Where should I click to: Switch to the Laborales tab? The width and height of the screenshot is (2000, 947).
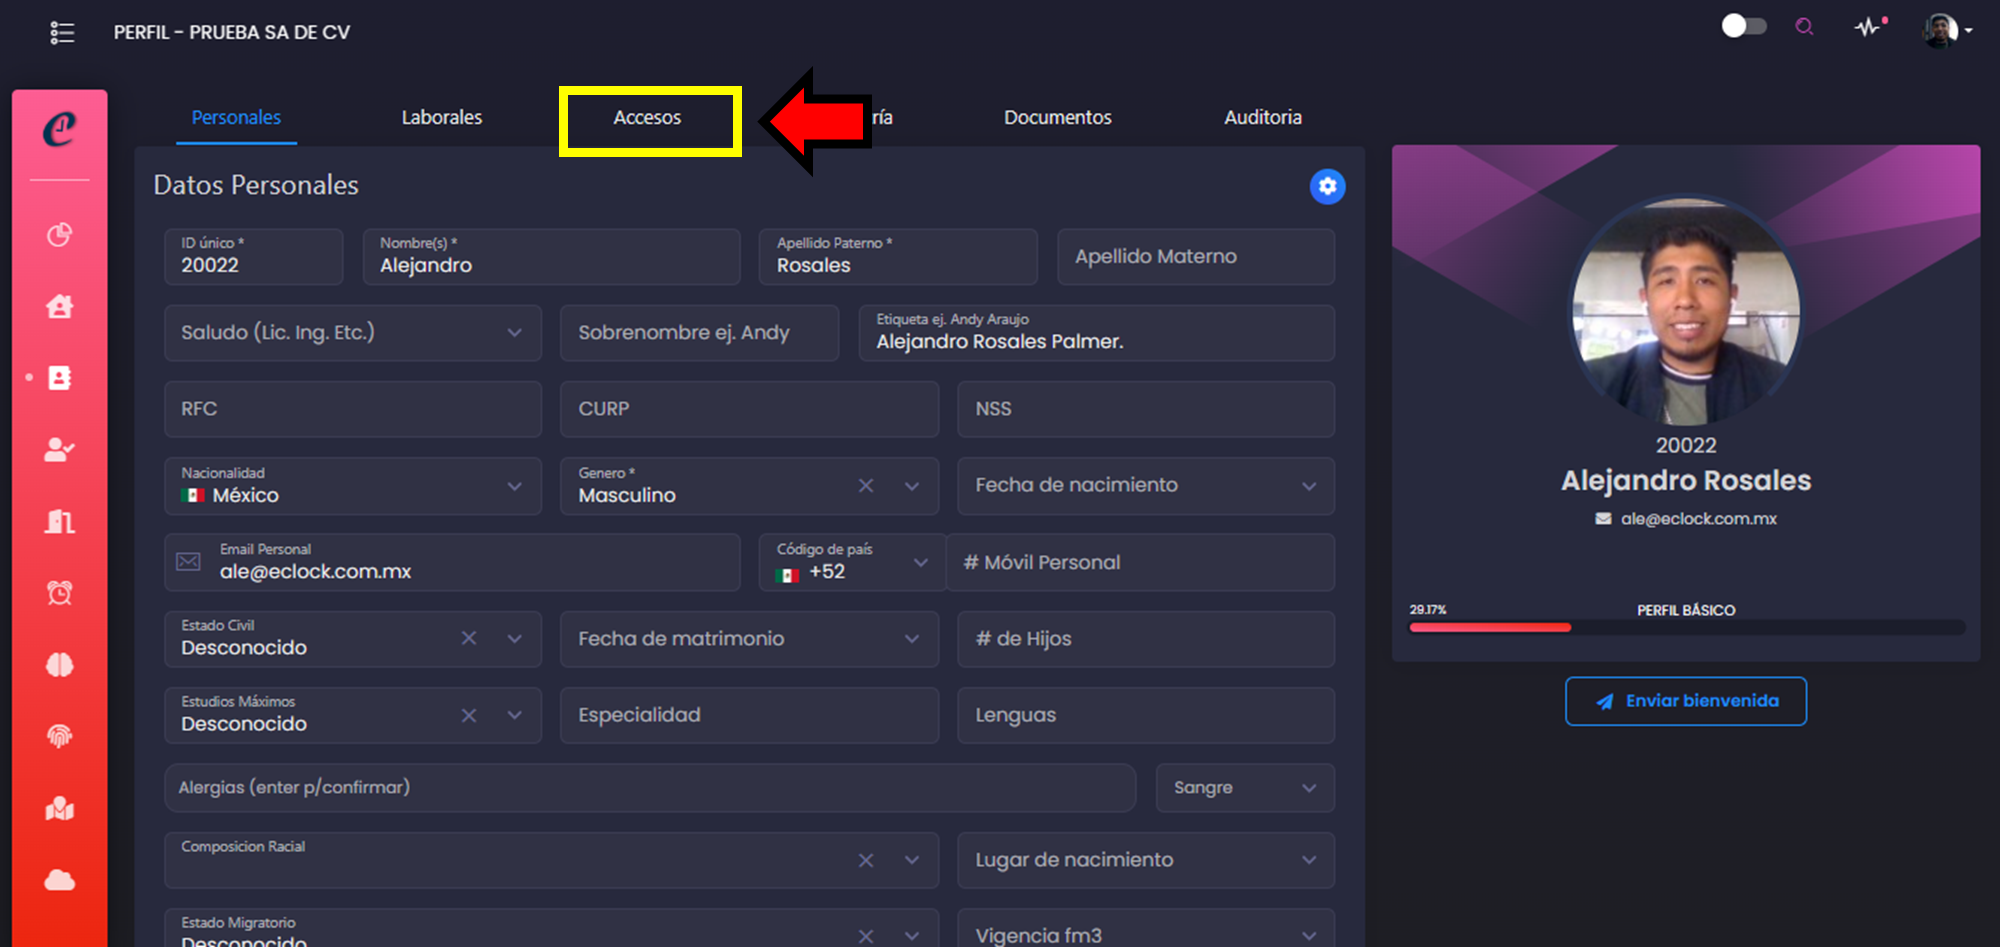click(442, 117)
